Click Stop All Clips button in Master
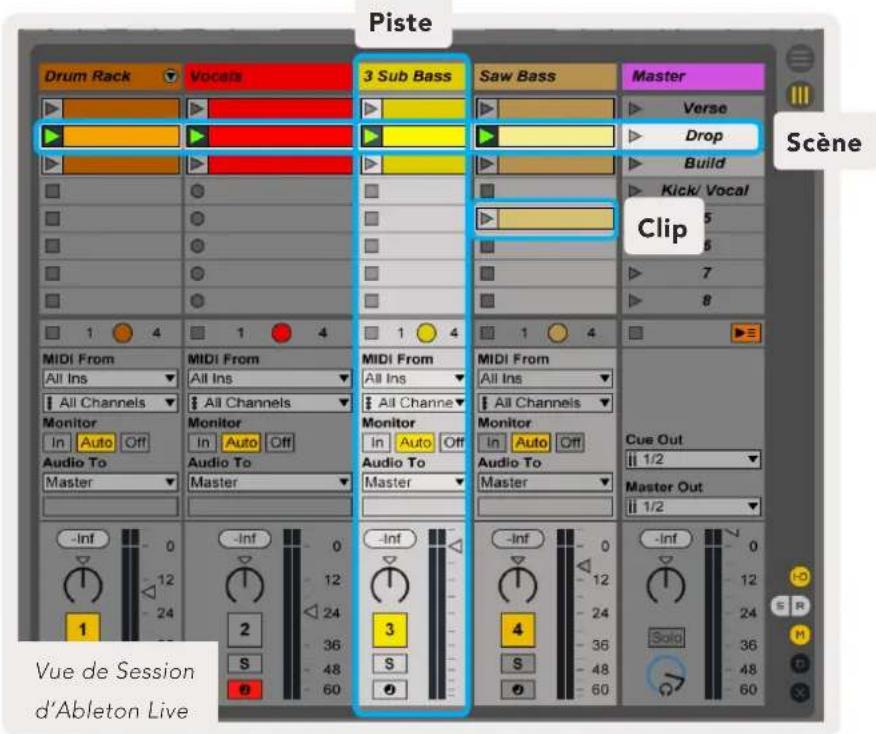 tap(635, 333)
